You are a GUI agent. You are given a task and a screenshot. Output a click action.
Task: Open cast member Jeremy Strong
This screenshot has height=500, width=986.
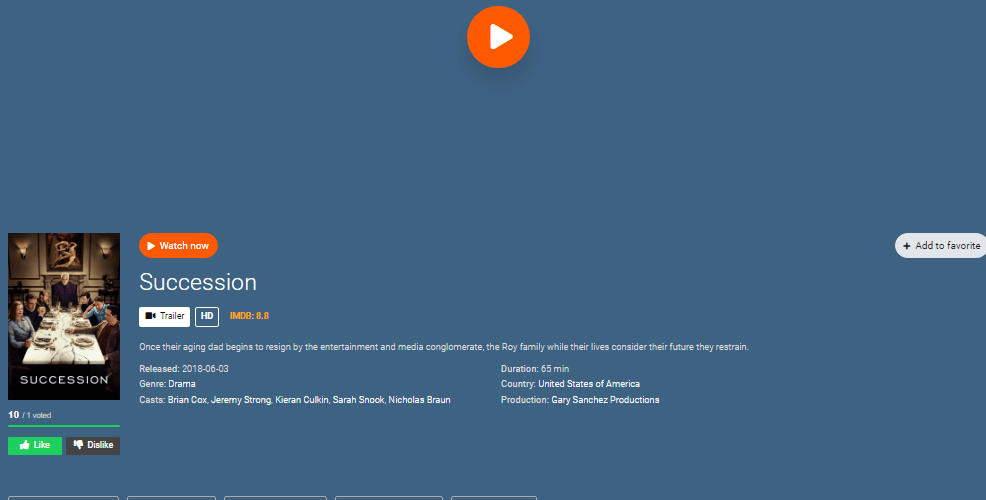coord(241,400)
